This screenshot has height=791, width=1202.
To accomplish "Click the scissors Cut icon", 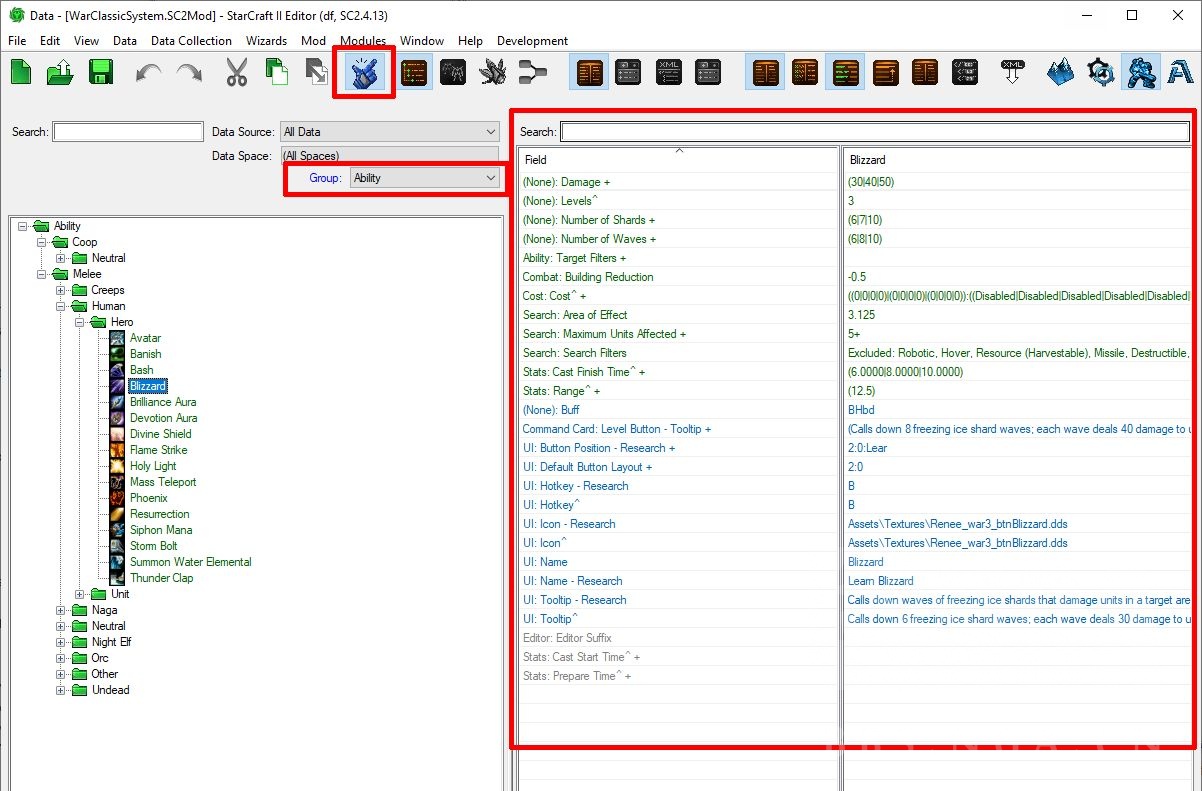I will coord(237,73).
